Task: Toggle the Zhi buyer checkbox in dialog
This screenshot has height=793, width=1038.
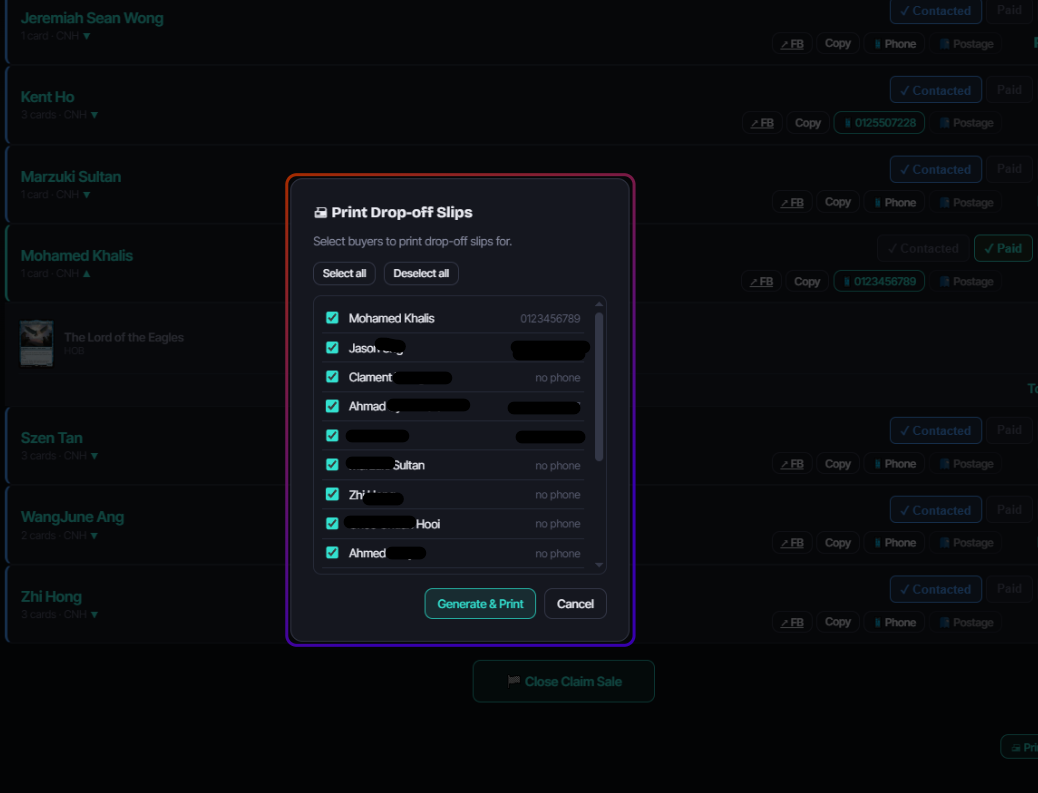Action: click(x=332, y=494)
